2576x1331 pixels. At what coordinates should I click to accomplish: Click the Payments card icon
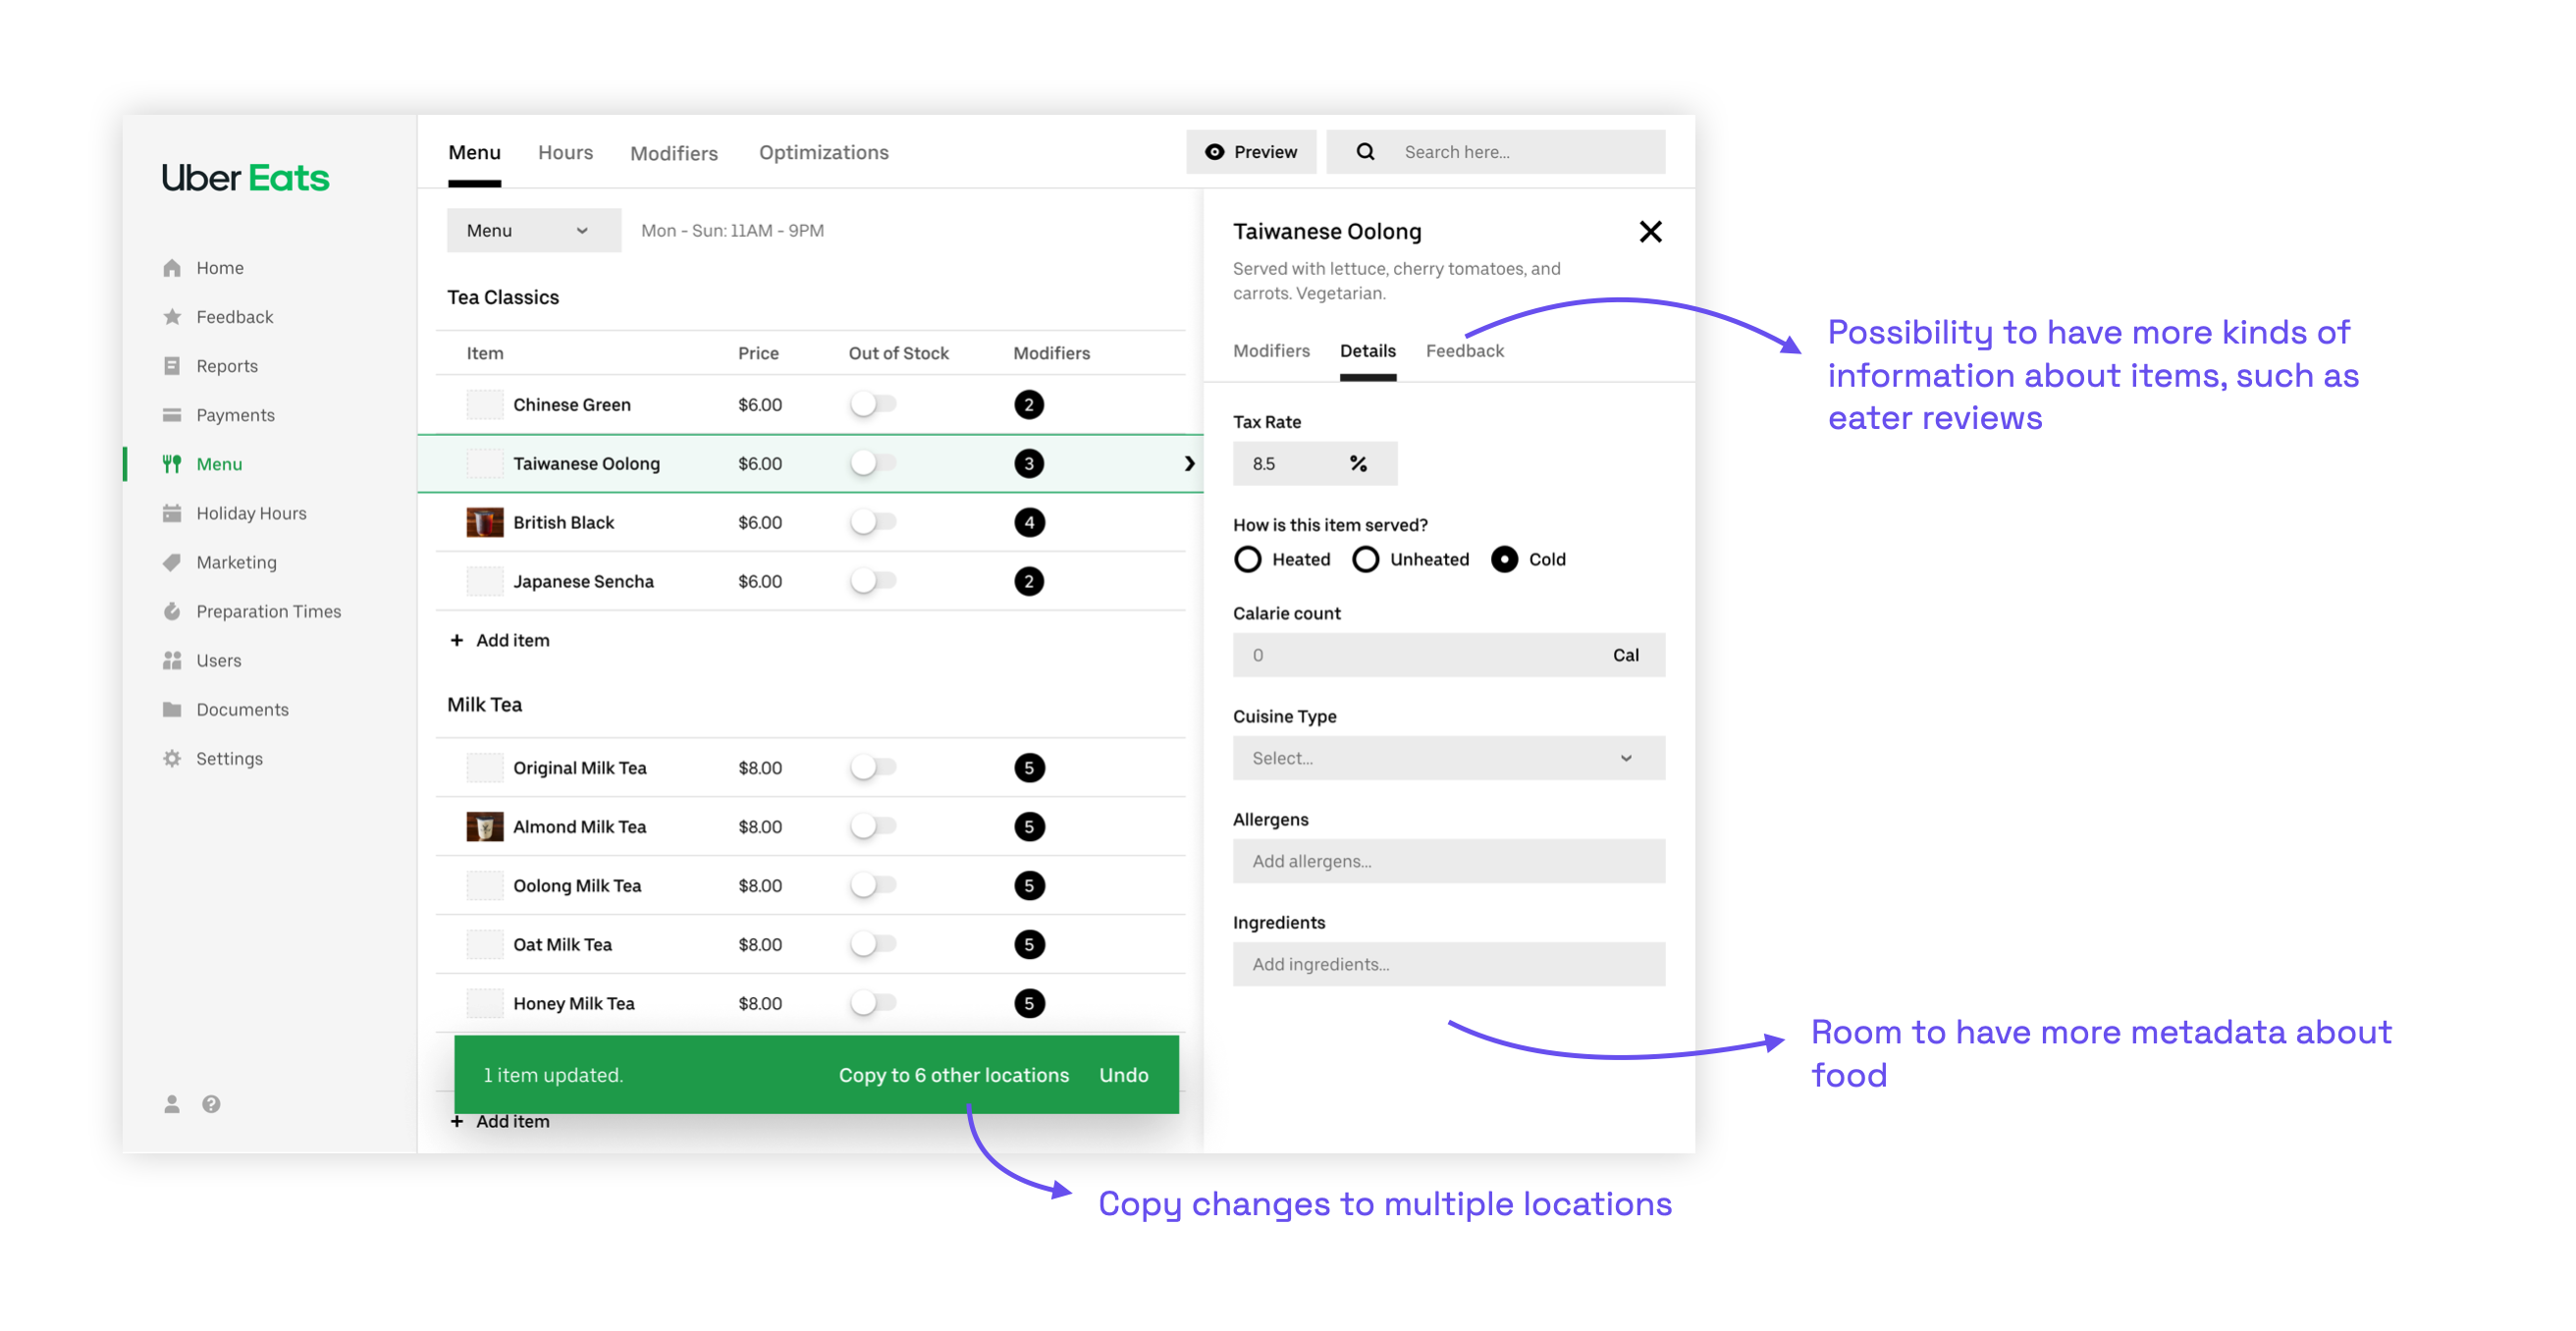point(172,414)
